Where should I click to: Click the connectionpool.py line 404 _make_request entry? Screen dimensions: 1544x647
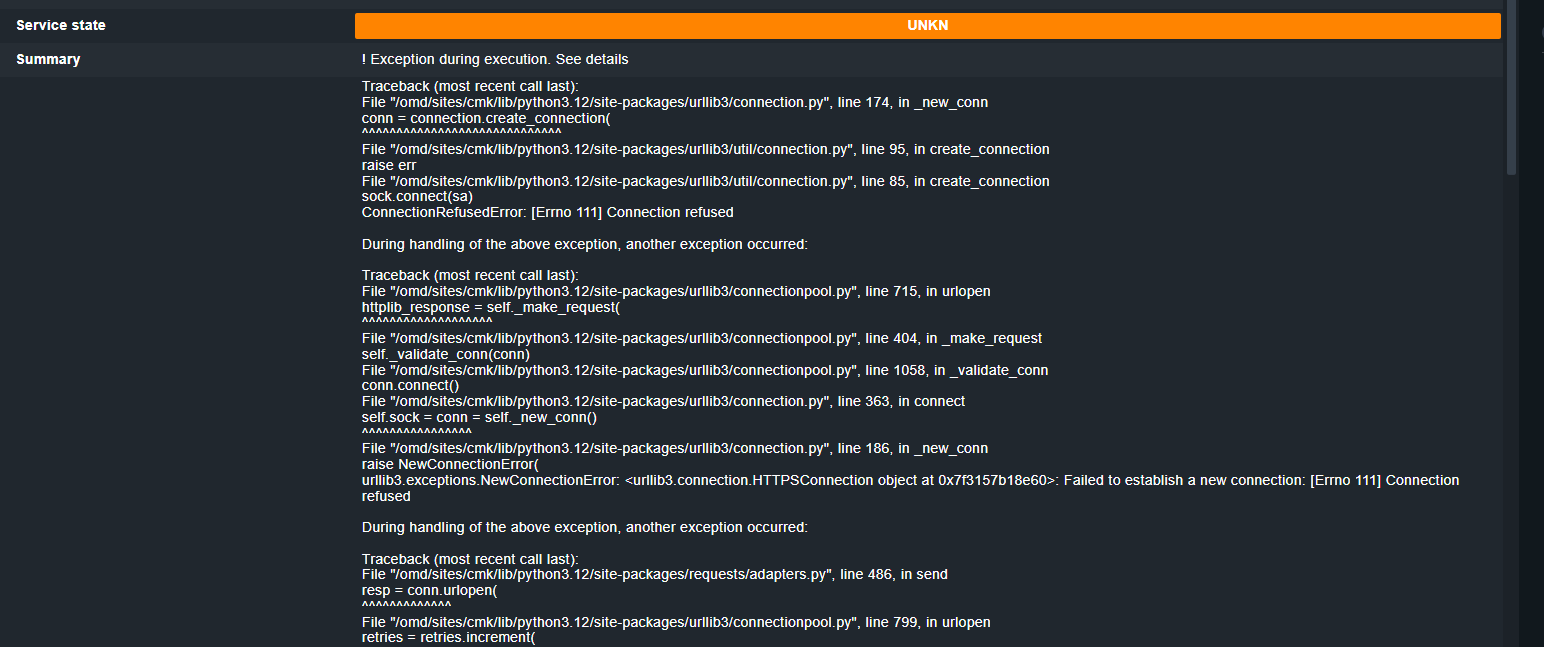tap(701, 338)
